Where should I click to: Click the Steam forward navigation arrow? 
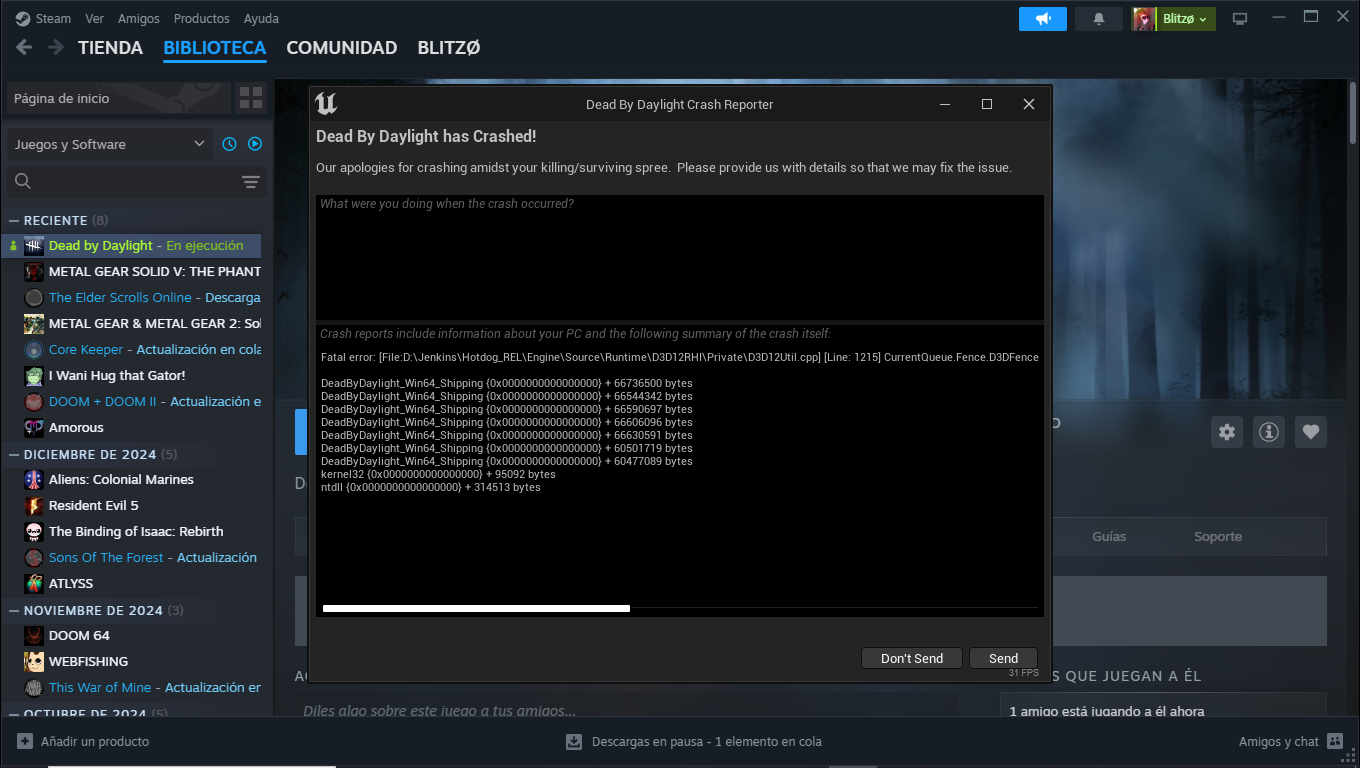point(56,47)
